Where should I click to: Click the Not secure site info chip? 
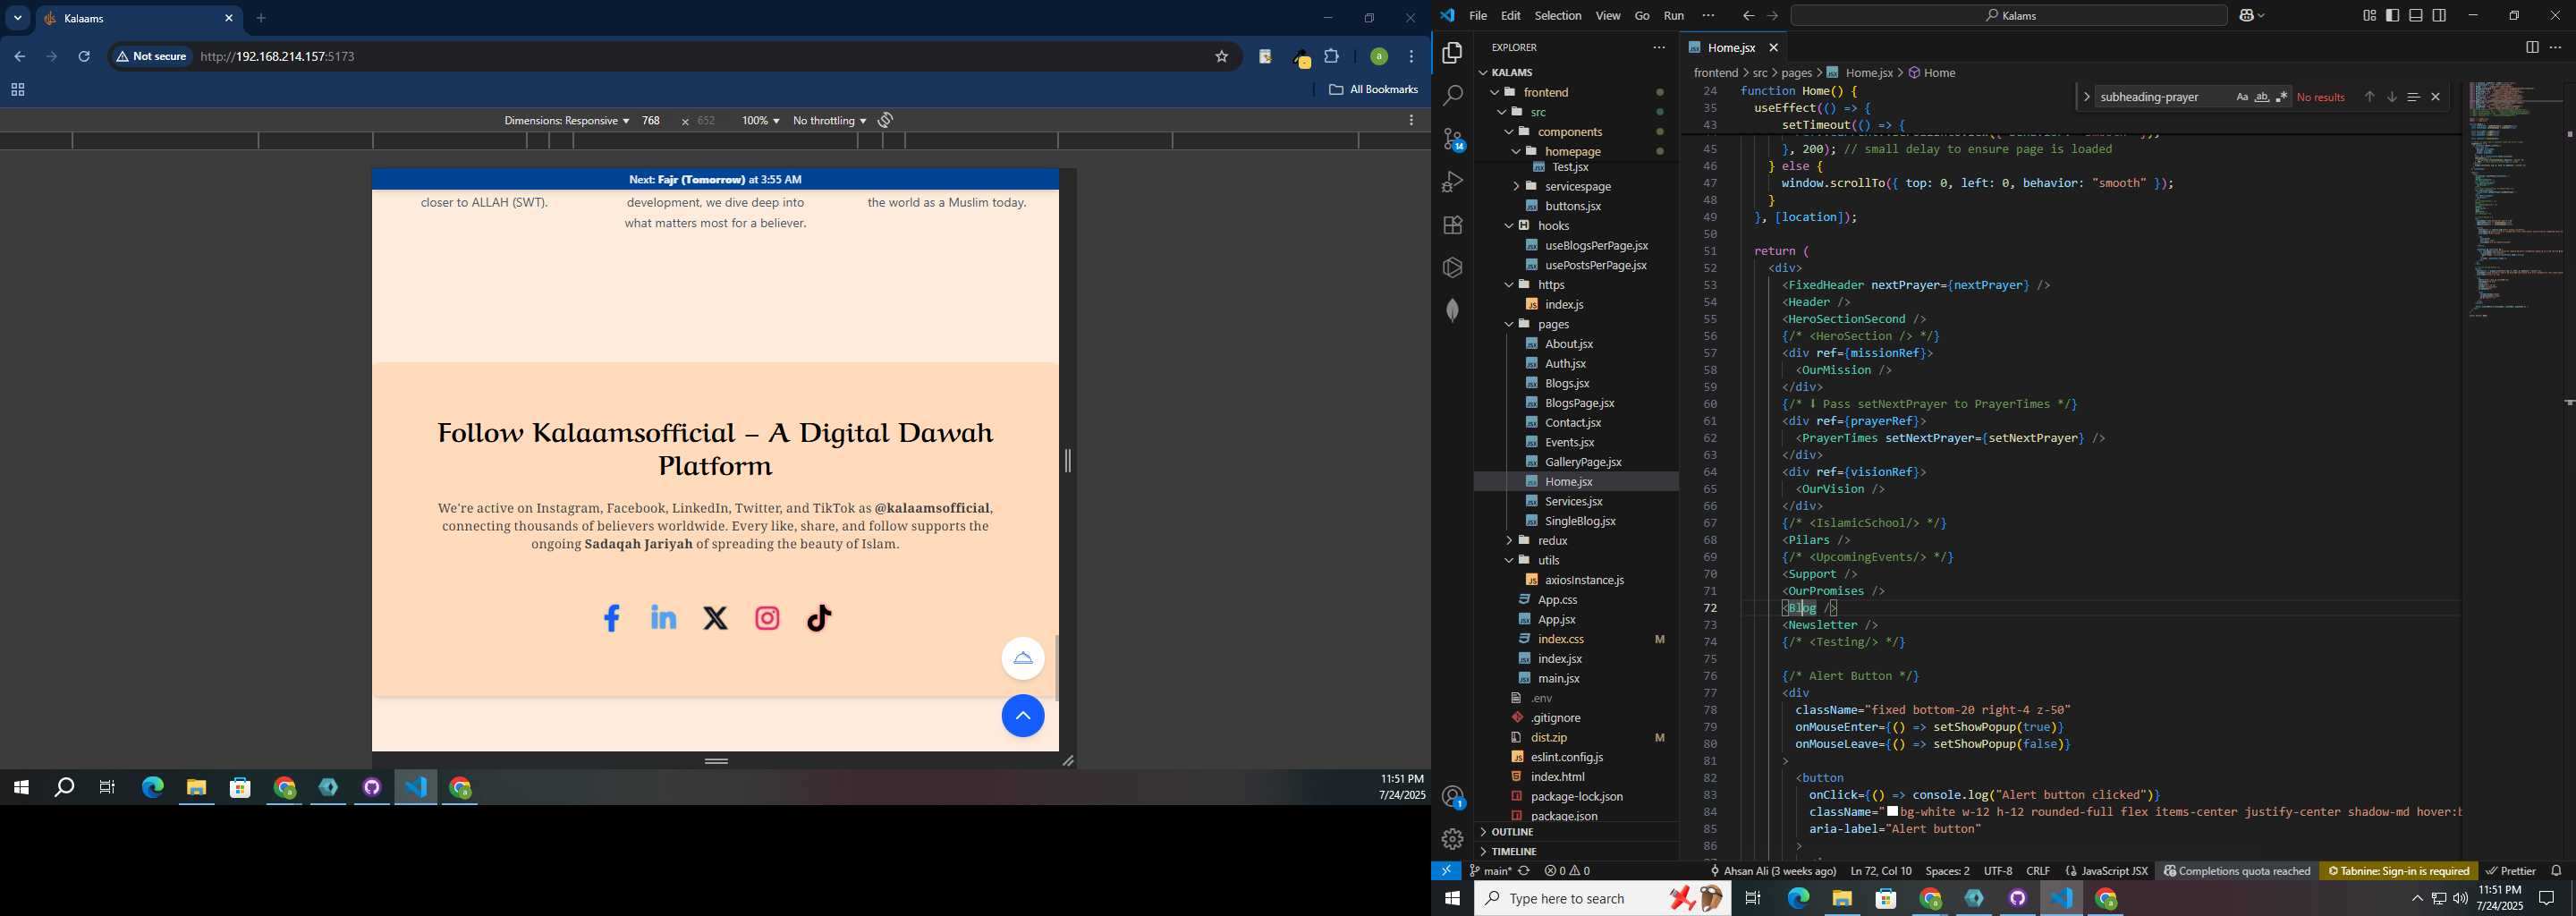[152, 57]
